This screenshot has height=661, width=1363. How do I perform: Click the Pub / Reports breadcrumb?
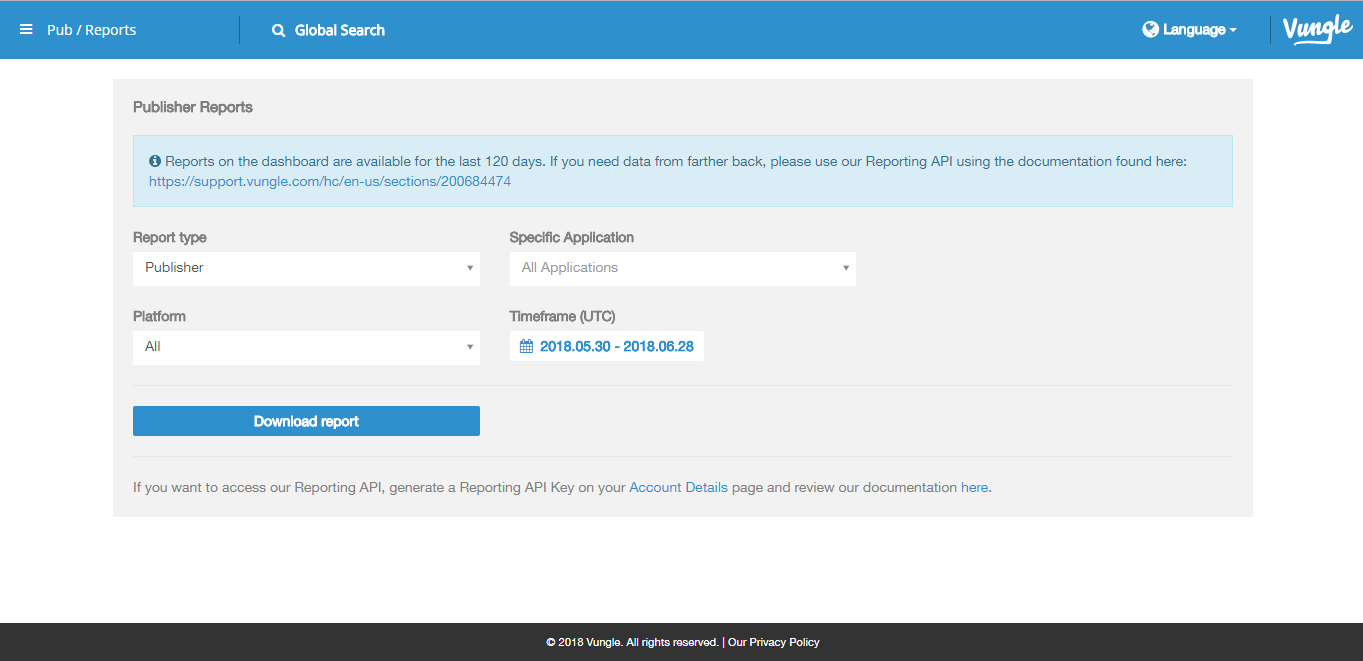(x=91, y=30)
